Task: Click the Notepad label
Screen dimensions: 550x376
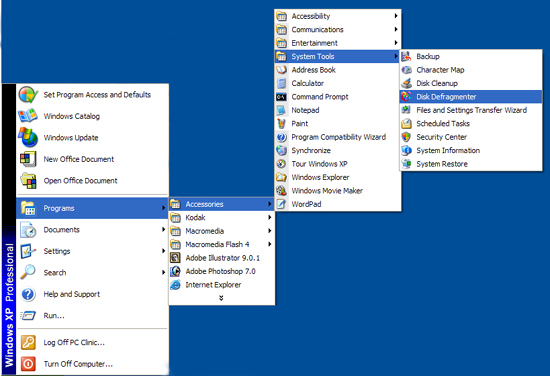Action: [x=305, y=110]
